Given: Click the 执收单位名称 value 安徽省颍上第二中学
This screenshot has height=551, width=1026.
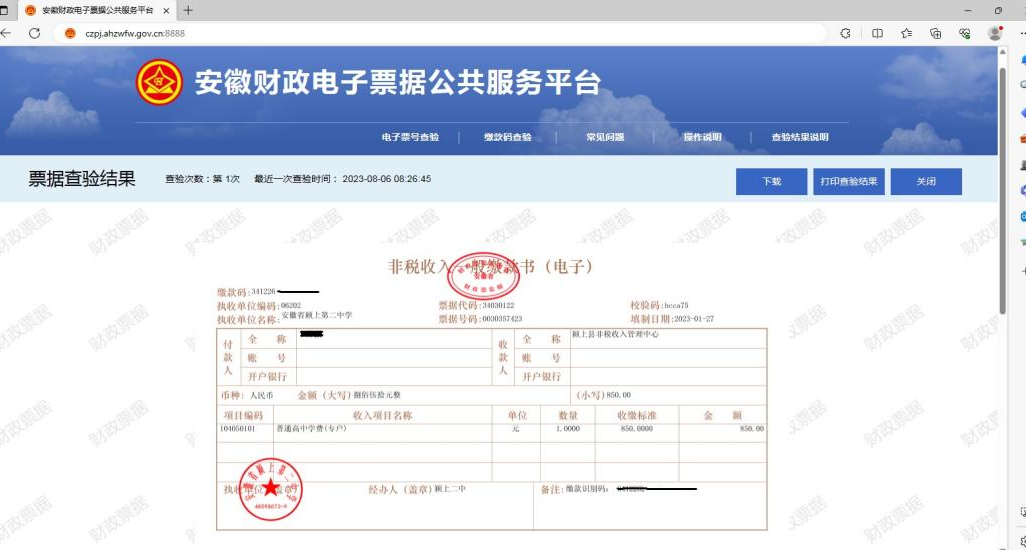Looking at the screenshot, I should click(317, 315).
